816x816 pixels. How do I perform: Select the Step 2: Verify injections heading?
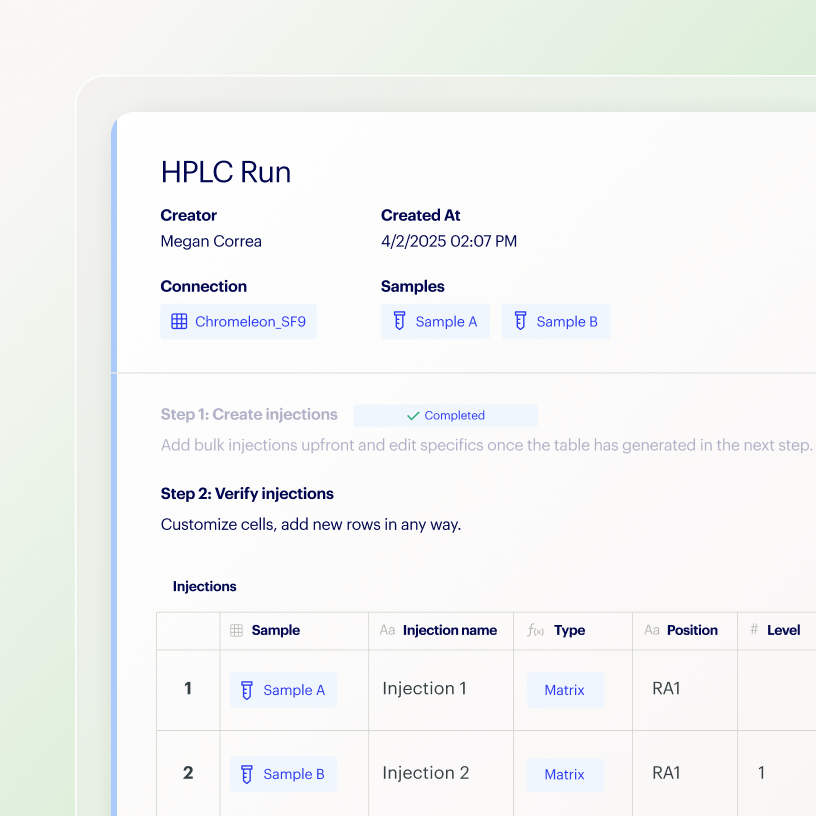pos(247,493)
